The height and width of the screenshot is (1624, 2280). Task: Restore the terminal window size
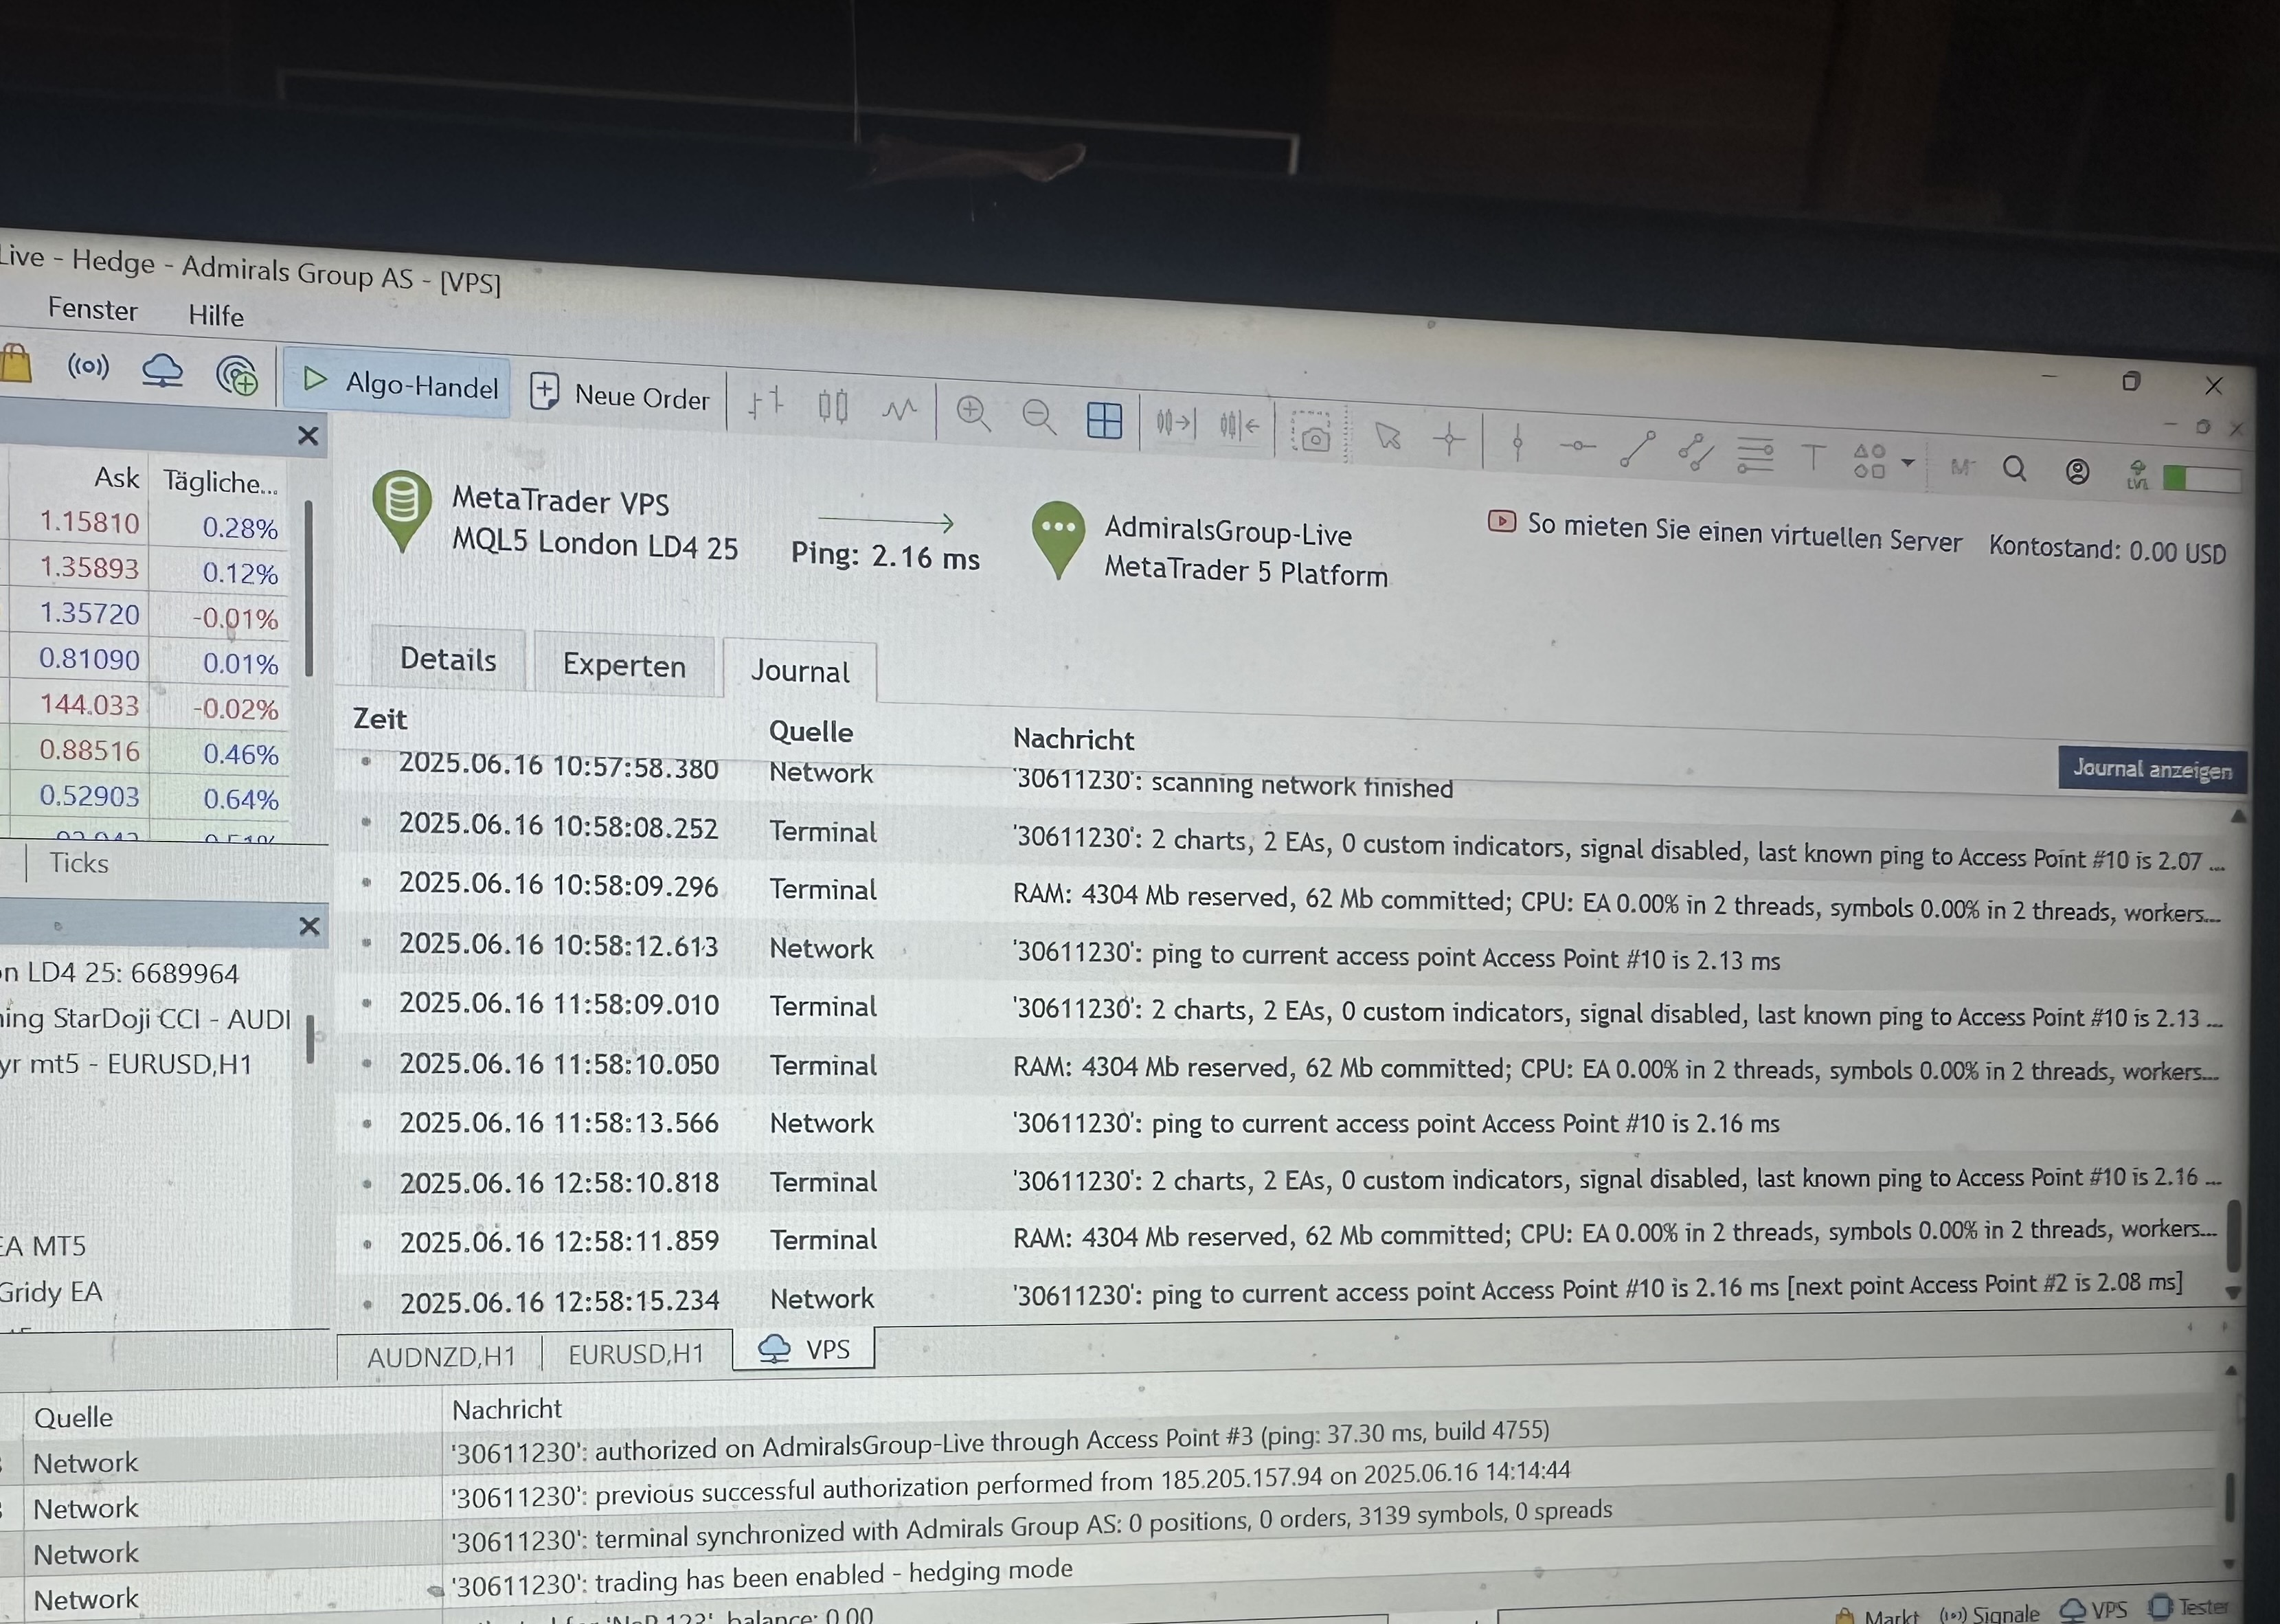tap(2131, 381)
